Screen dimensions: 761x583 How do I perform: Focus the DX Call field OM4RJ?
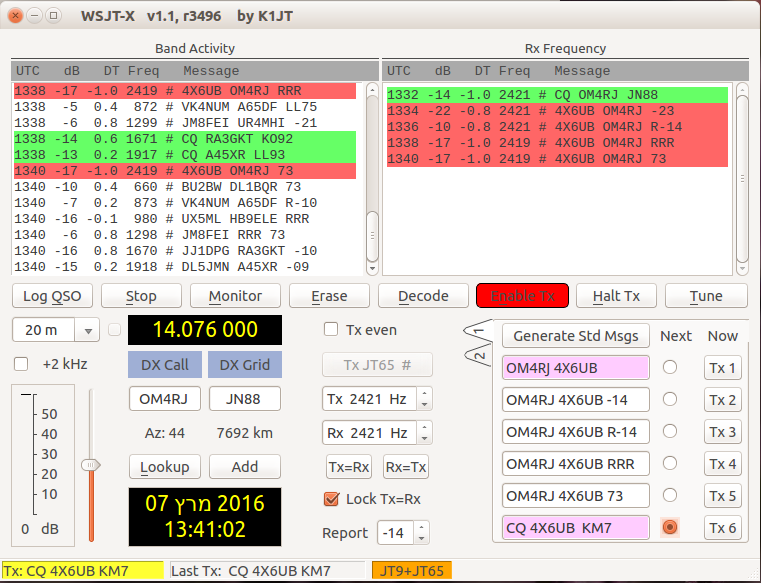click(x=165, y=399)
